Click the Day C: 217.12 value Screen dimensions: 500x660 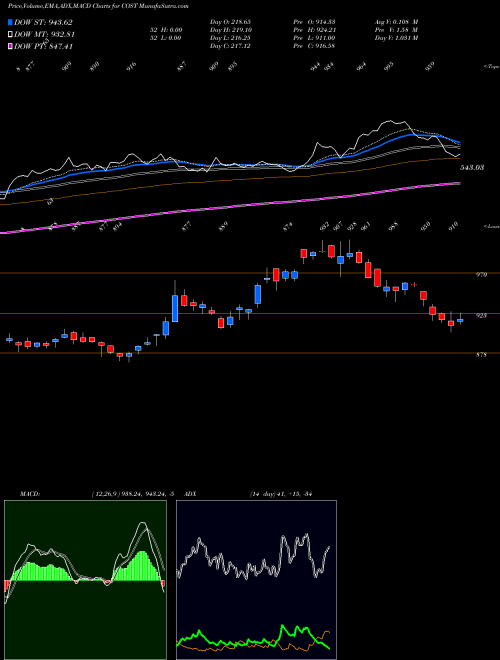pos(230,46)
